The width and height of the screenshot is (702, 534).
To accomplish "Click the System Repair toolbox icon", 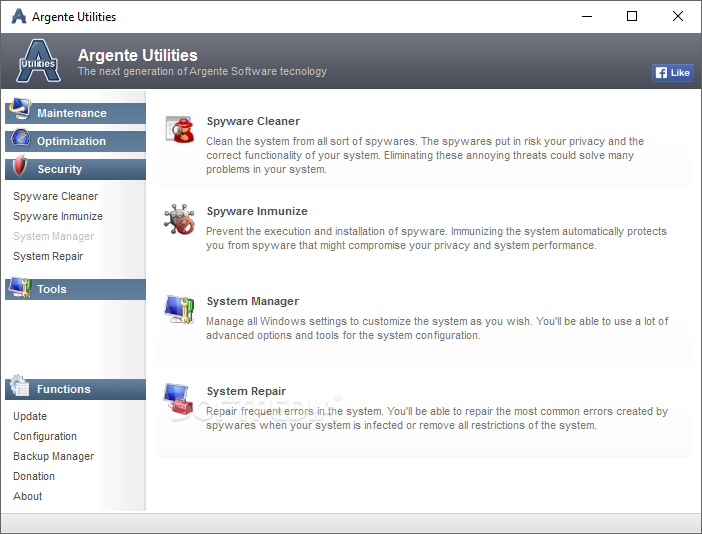I will [179, 399].
